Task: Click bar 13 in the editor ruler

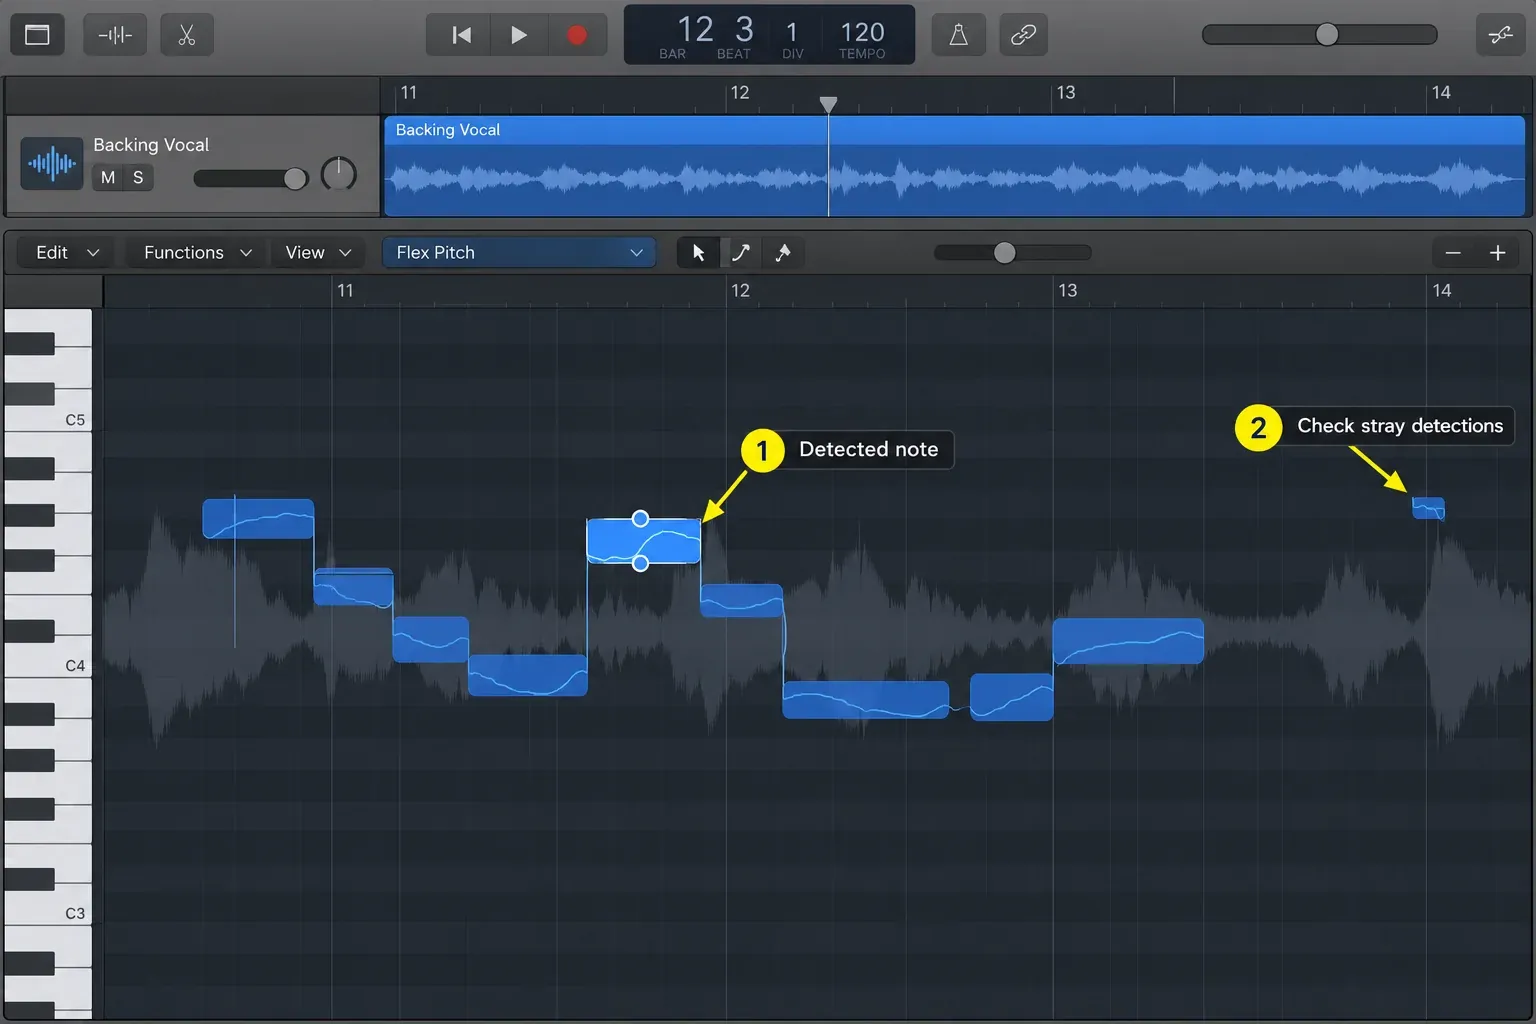Action: 1067,290
